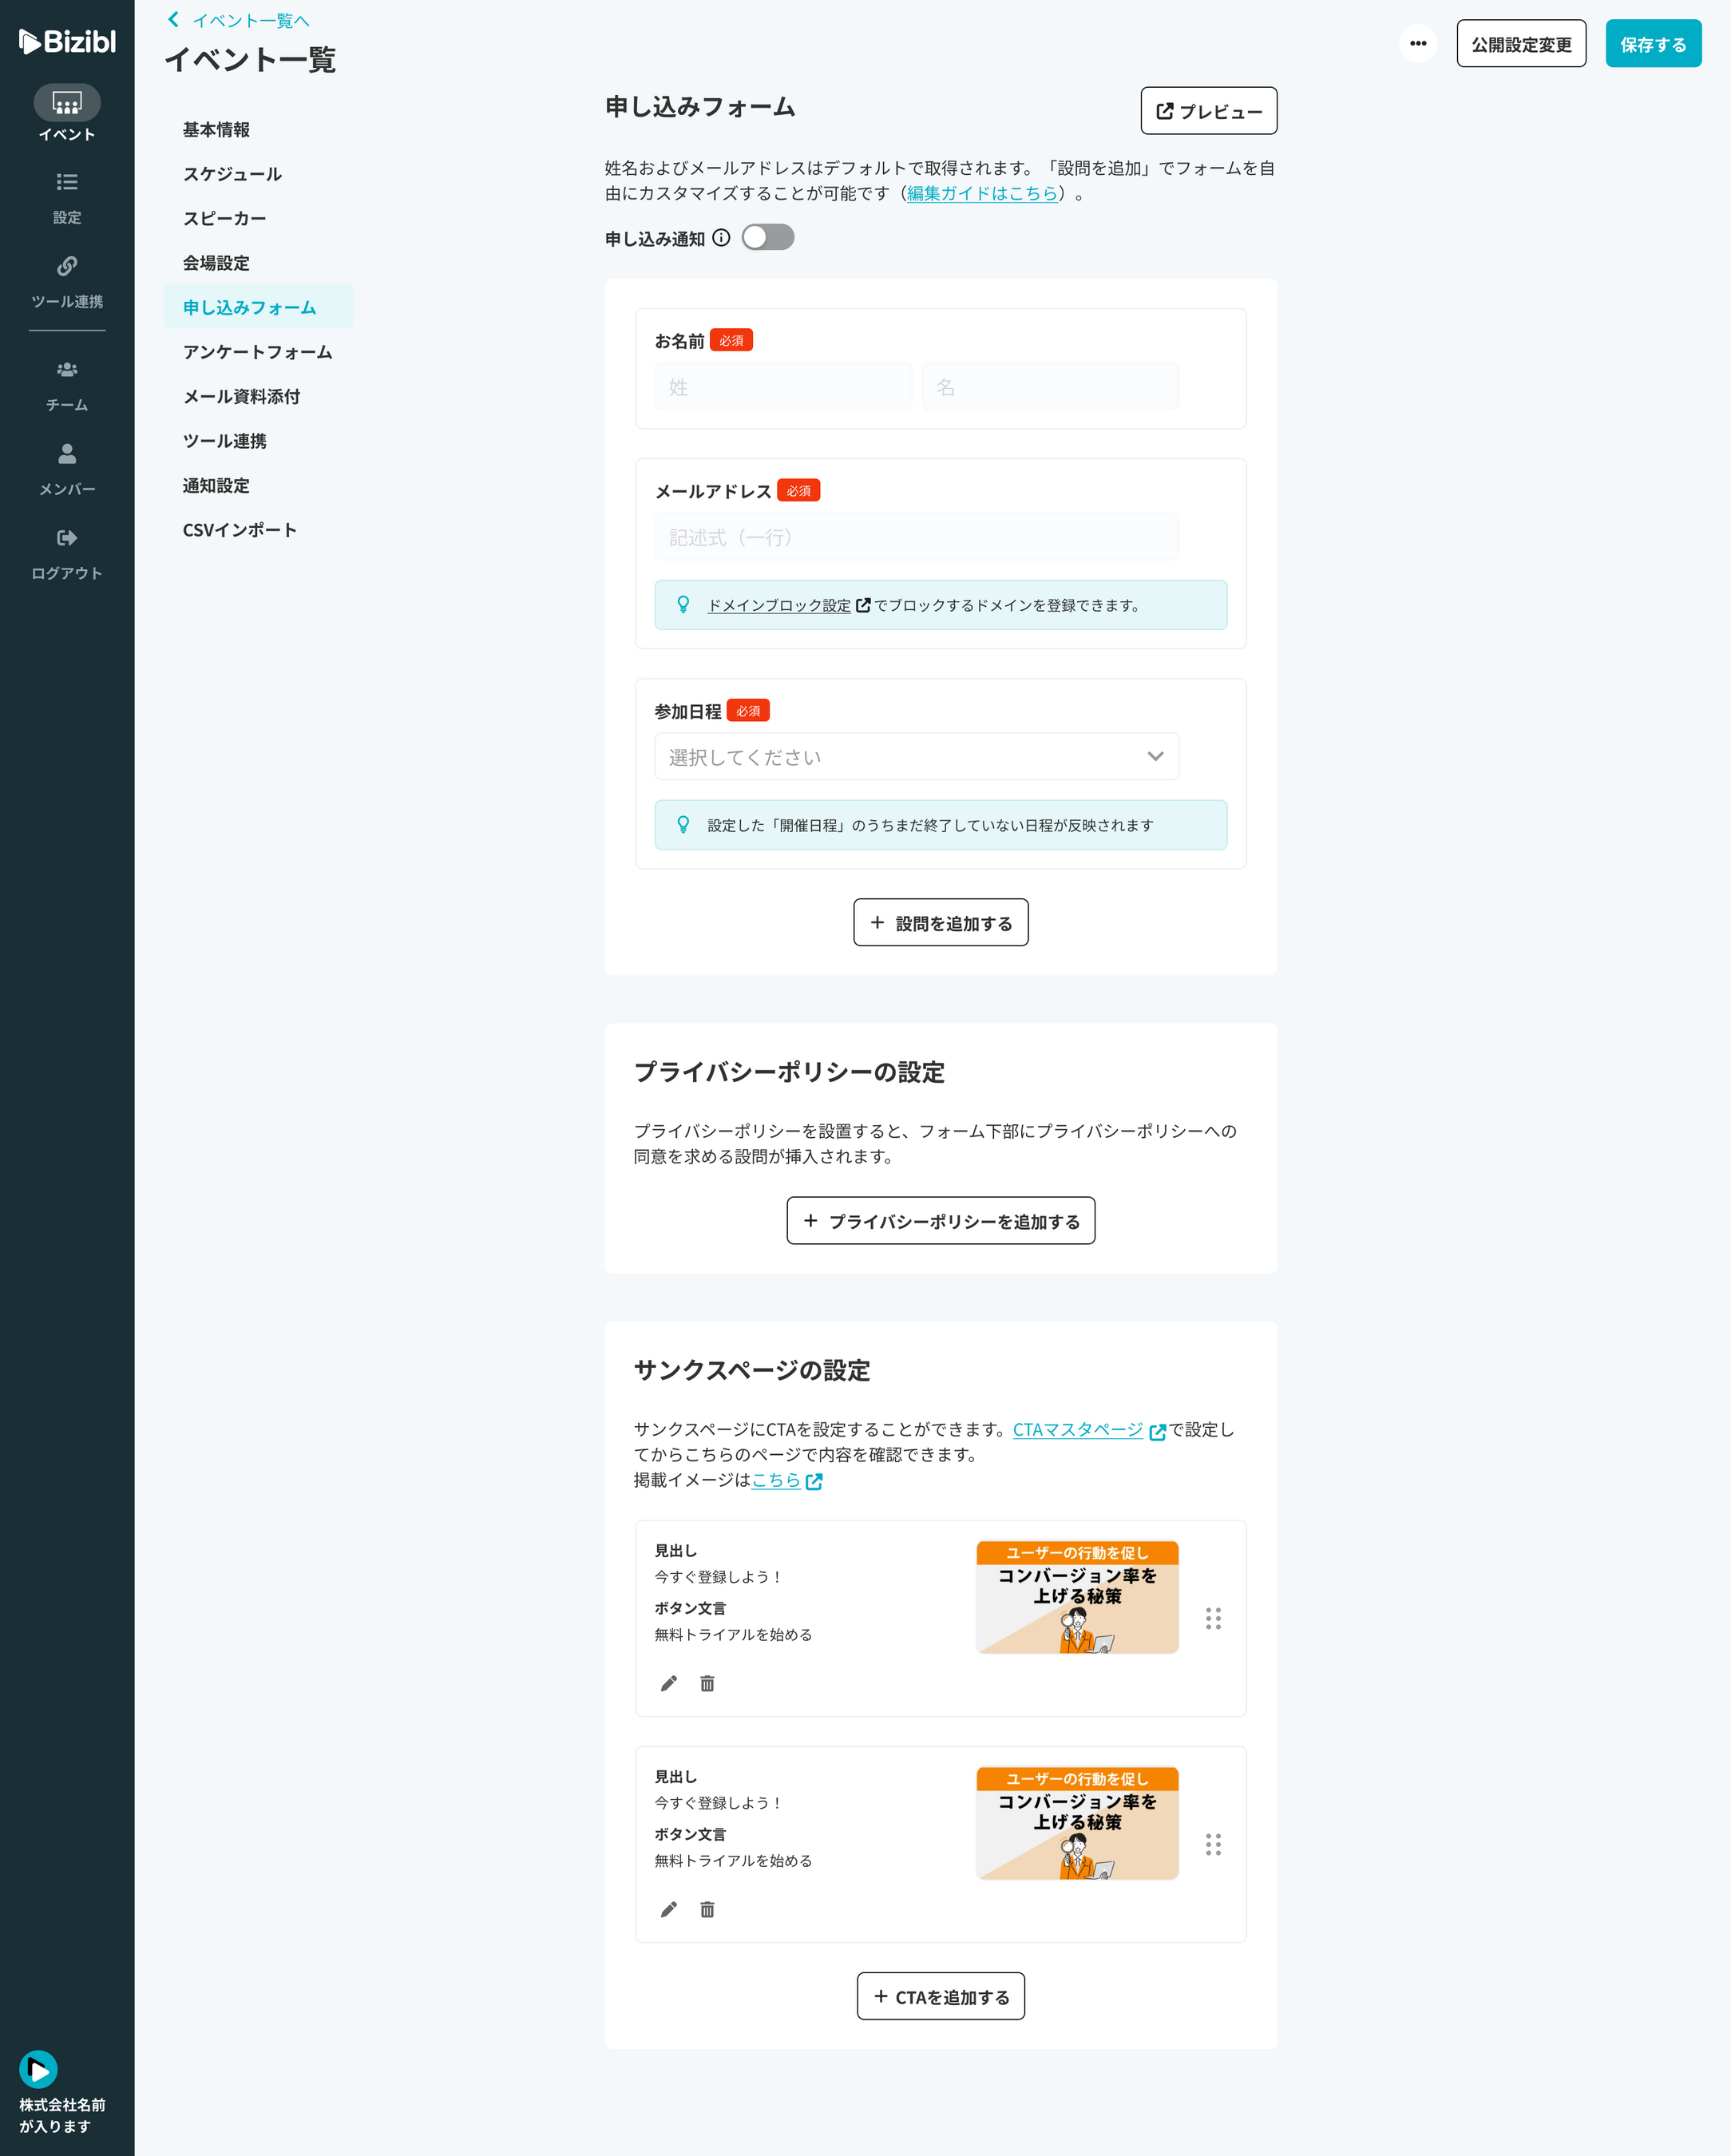
Task: Grab the first CTA drag handle
Action: click(x=1213, y=1619)
